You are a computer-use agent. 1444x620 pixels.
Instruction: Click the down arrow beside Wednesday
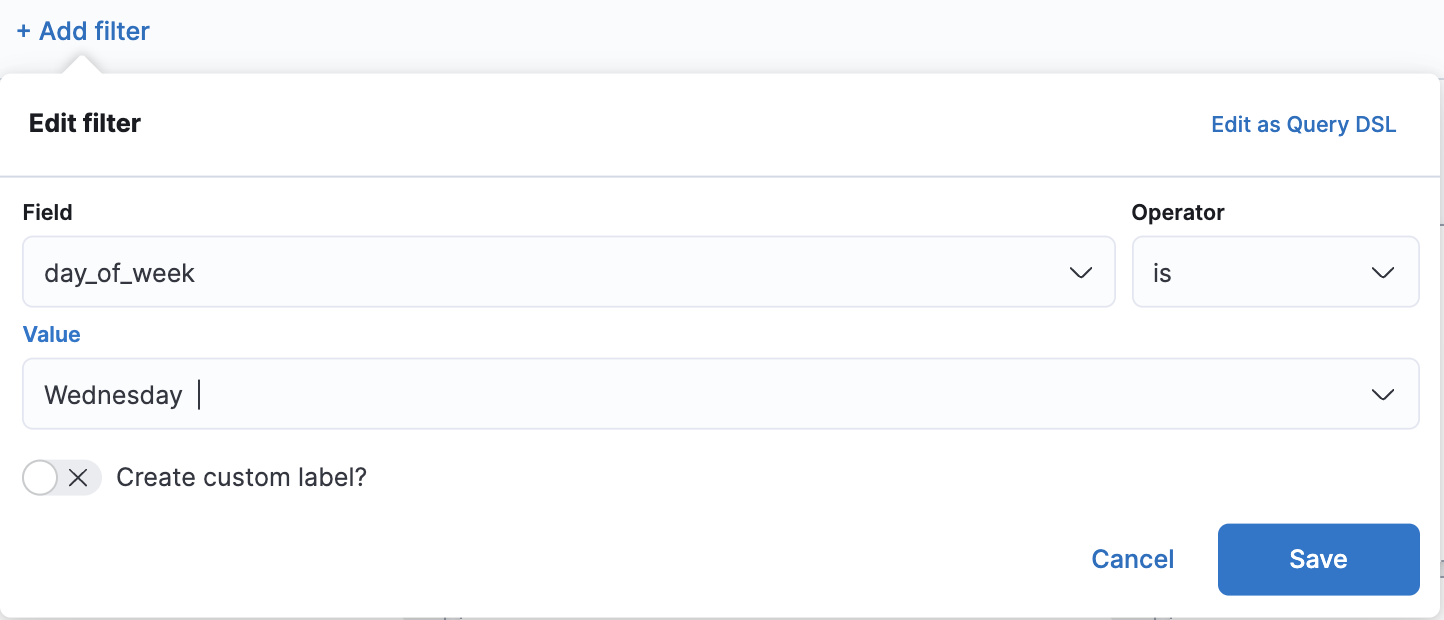tap(1385, 394)
